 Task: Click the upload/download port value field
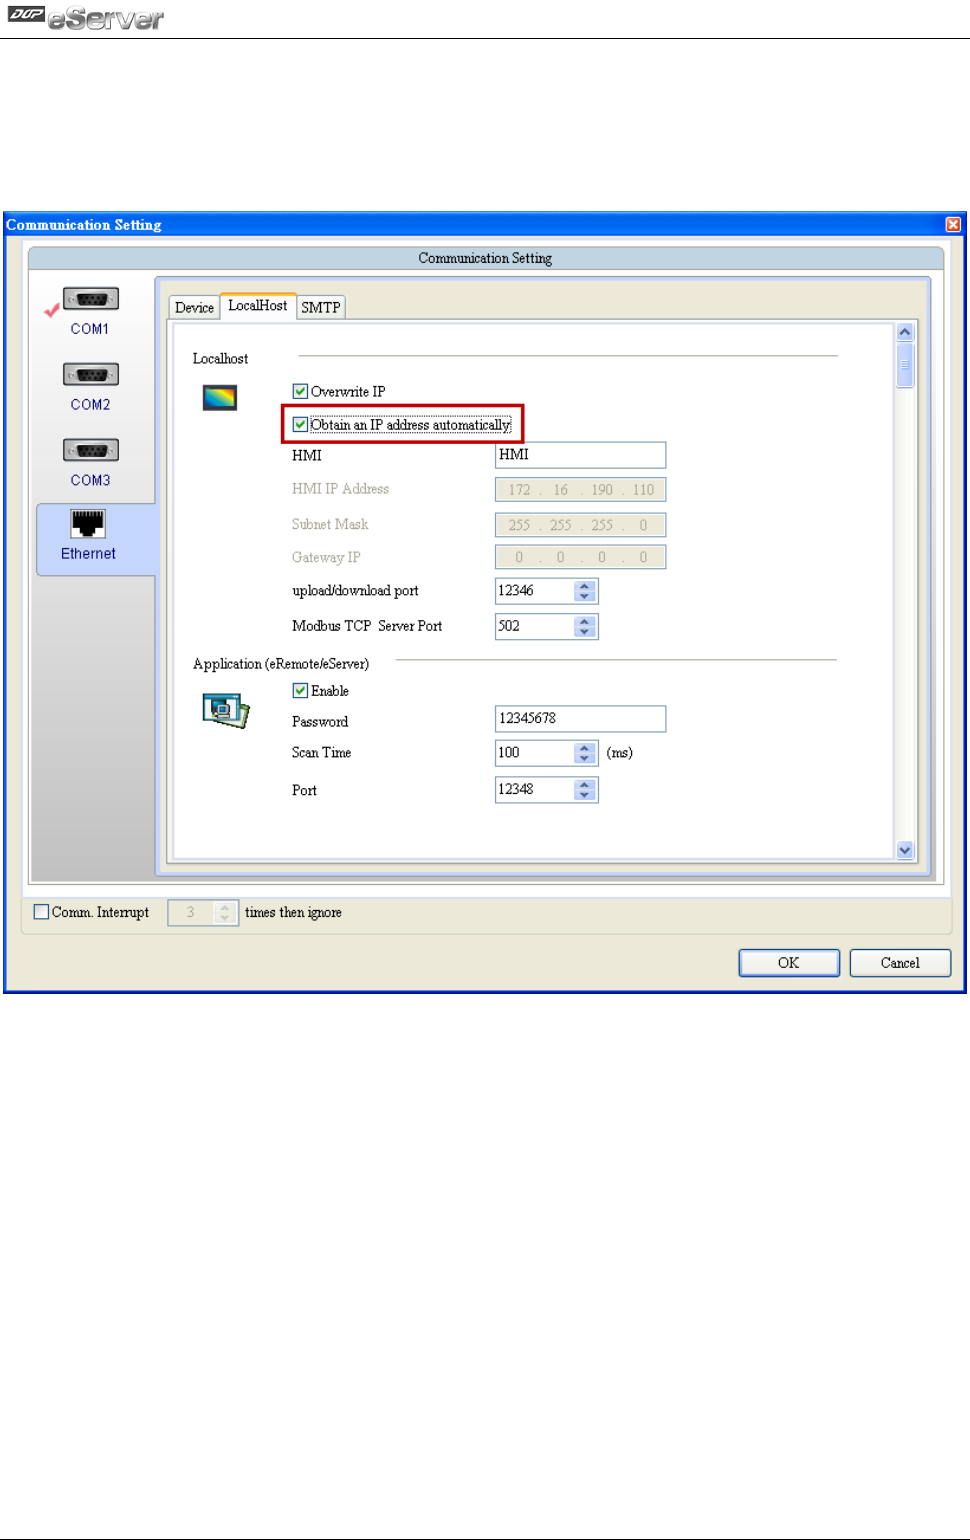(535, 591)
